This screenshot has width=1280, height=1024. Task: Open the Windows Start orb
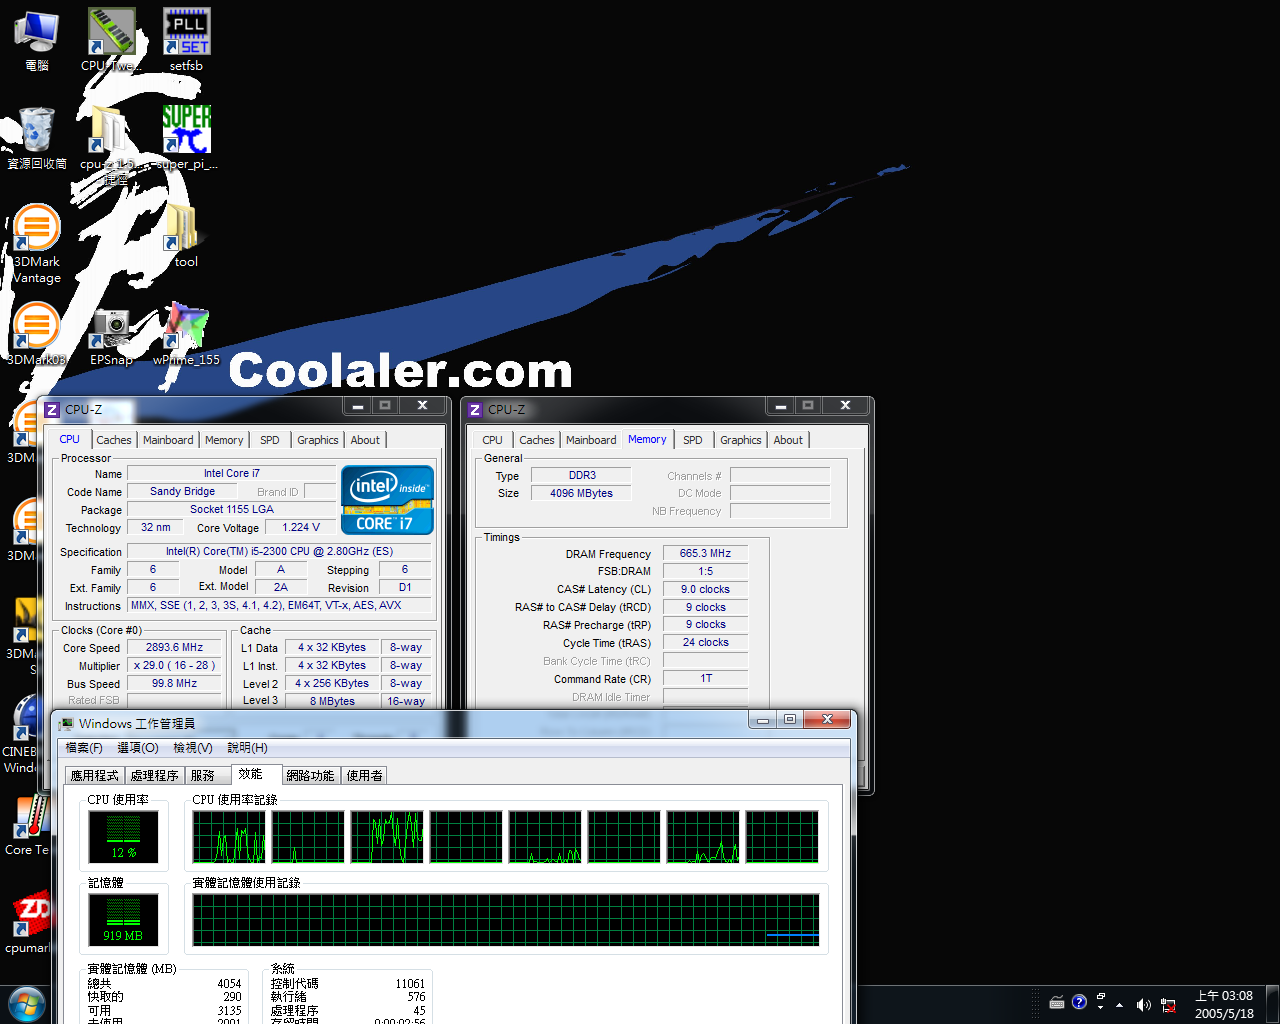pos(27,1004)
